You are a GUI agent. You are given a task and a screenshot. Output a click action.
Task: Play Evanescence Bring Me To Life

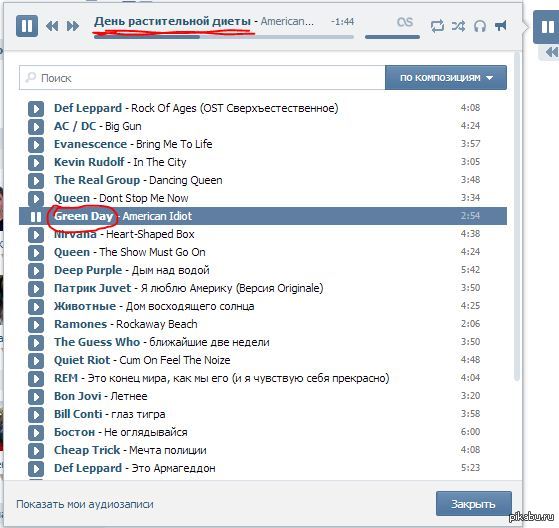pos(36,144)
